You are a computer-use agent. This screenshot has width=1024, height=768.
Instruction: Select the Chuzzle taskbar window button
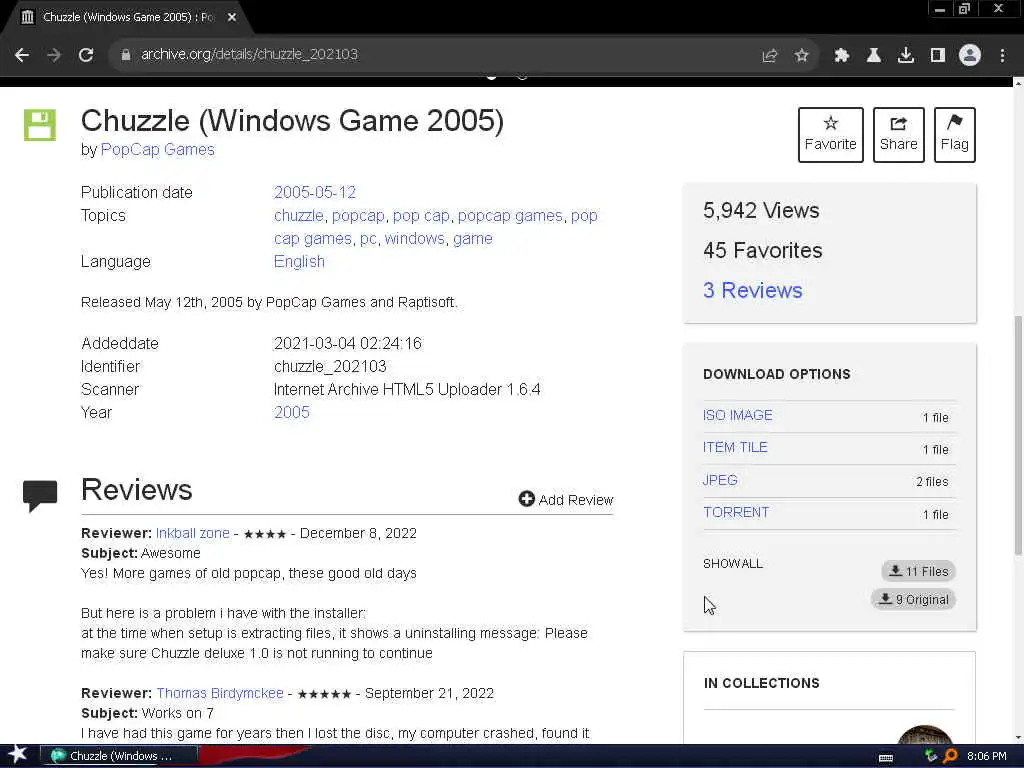(118, 756)
